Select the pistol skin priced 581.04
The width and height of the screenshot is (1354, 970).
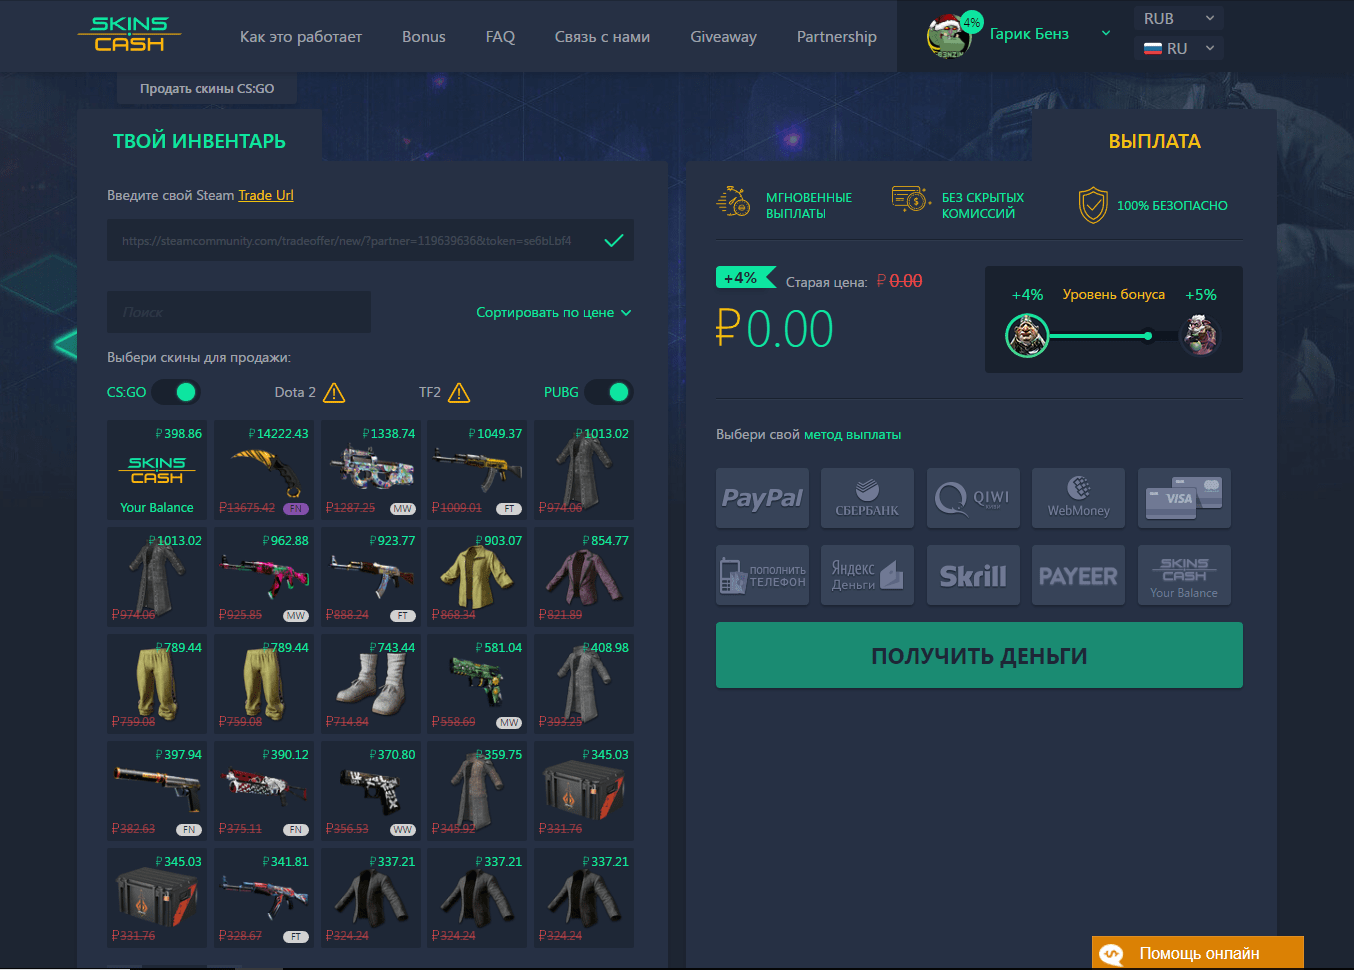pyautogui.click(x=477, y=684)
